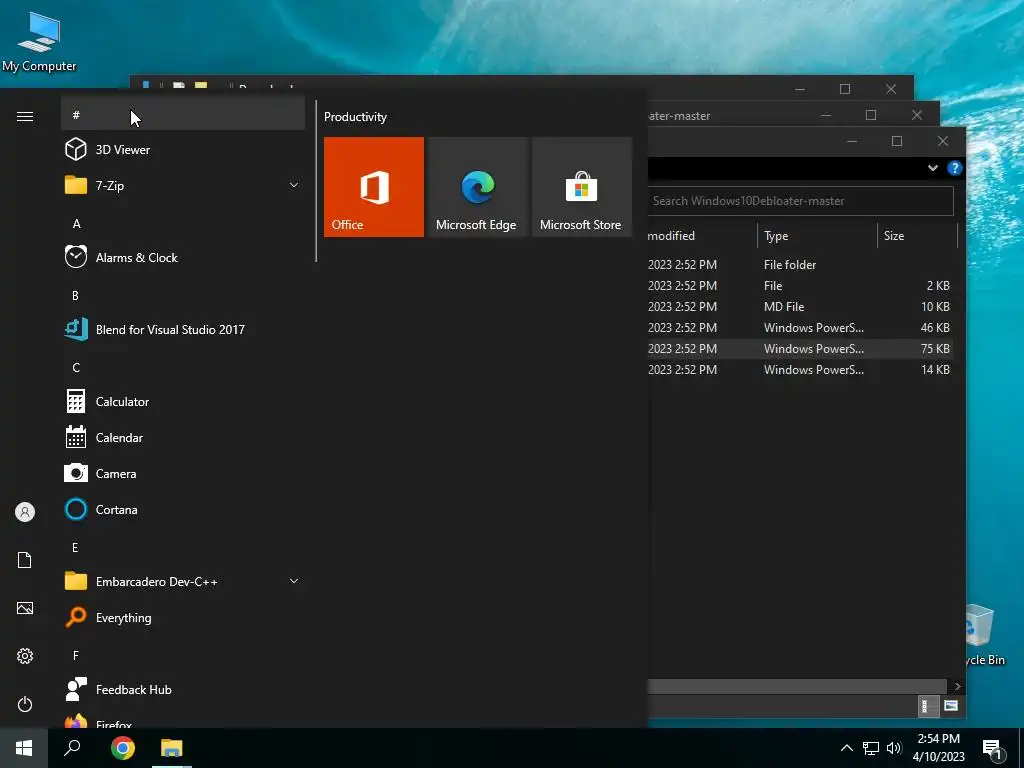Open the Pictures shortcut in Start sidebar
This screenshot has width=1024, height=768.
(25, 608)
